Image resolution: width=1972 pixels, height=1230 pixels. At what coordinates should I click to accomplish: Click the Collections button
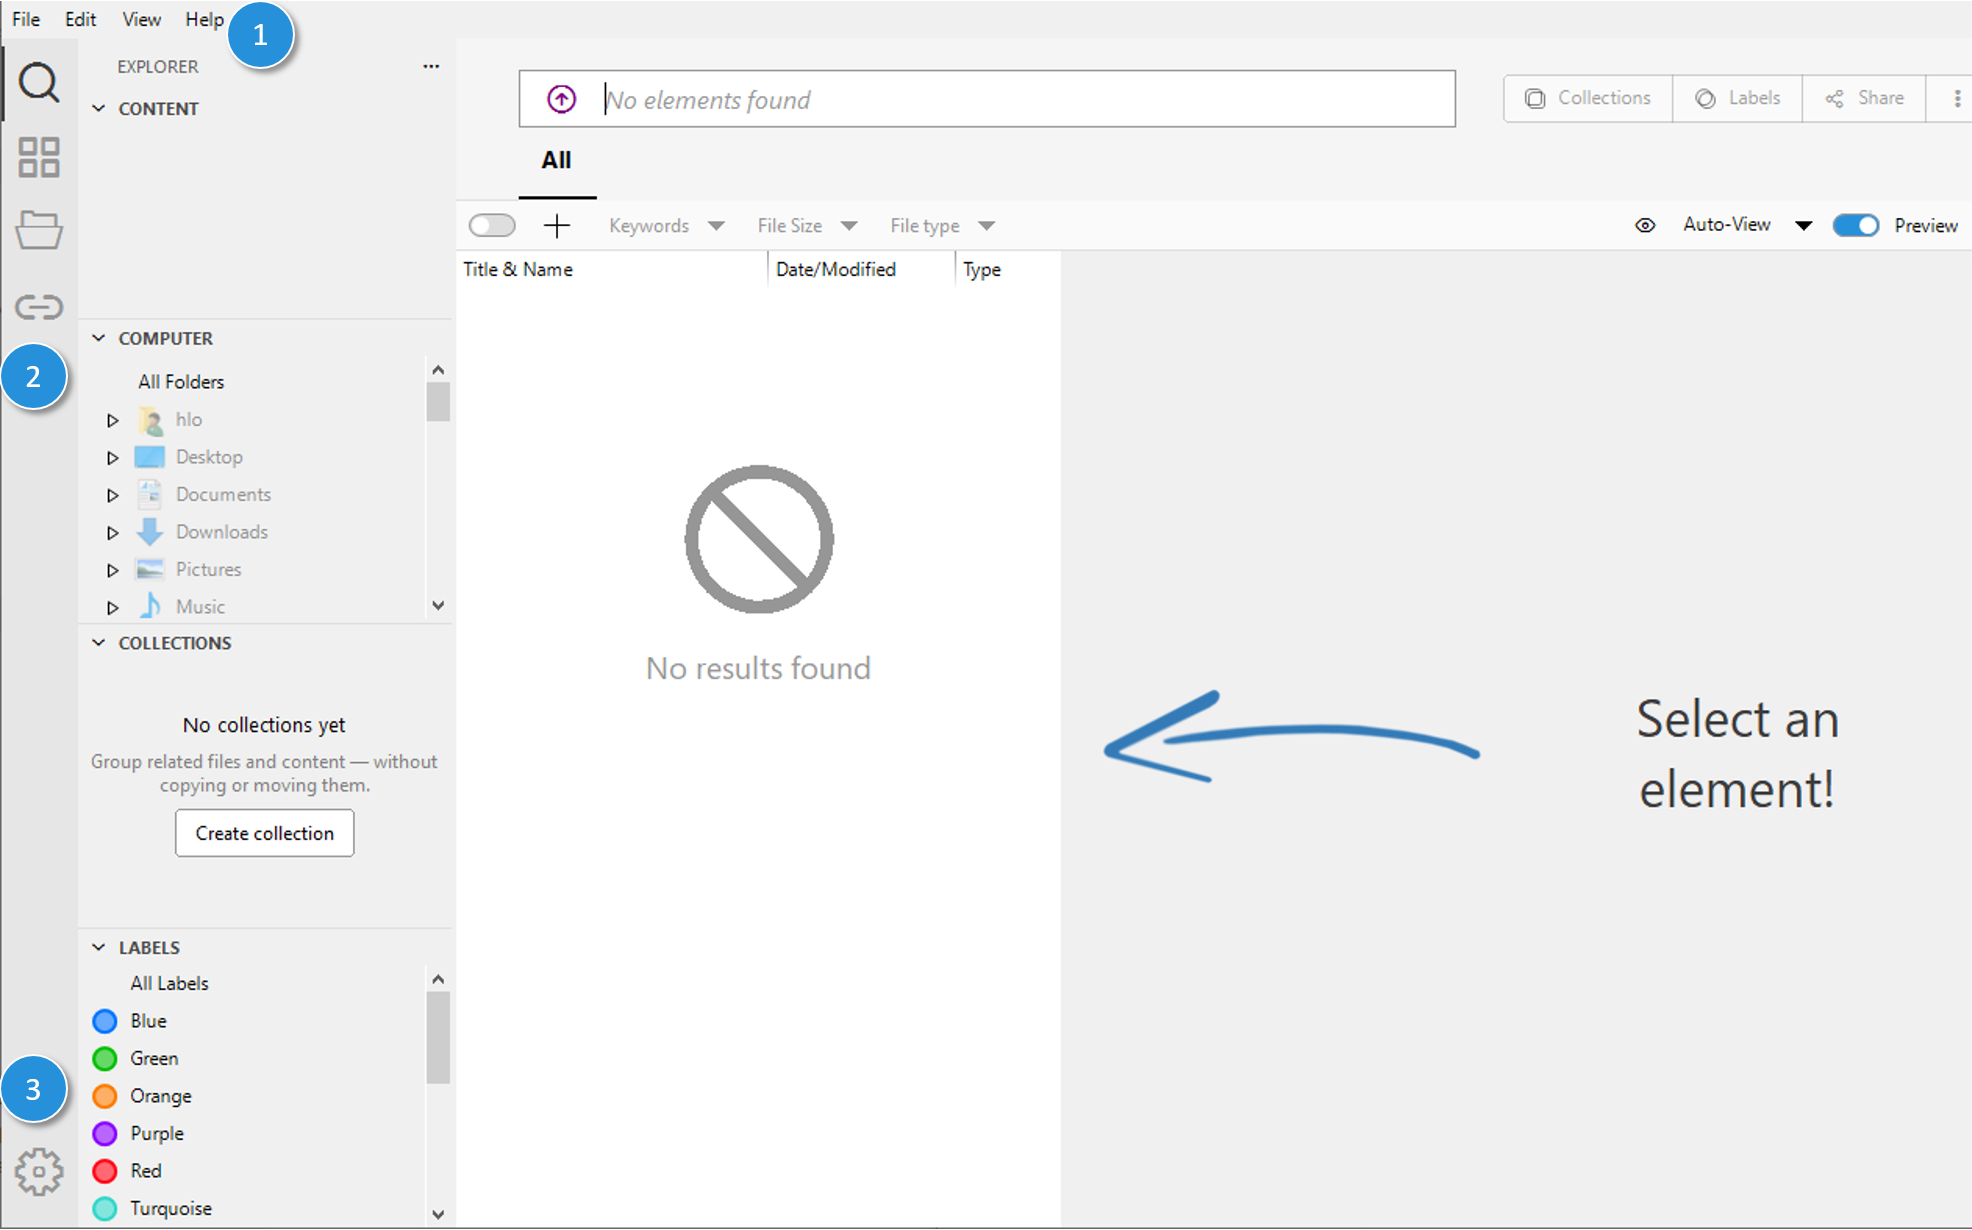pyautogui.click(x=1588, y=98)
